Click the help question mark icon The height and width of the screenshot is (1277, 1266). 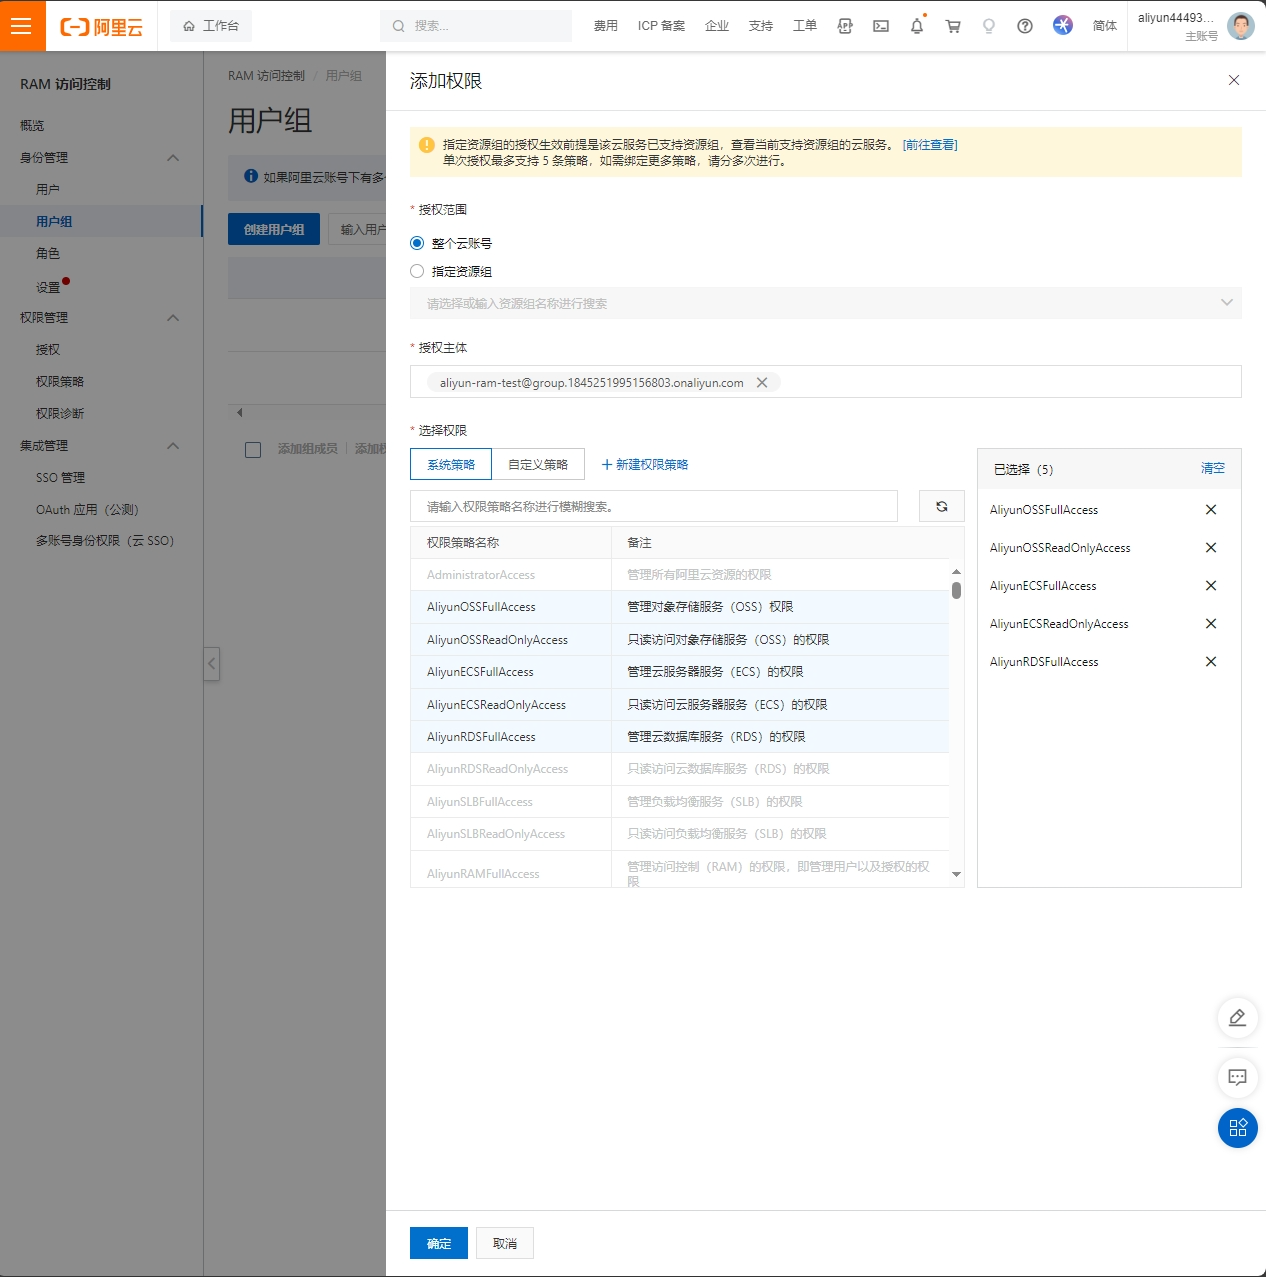pos(1025,26)
